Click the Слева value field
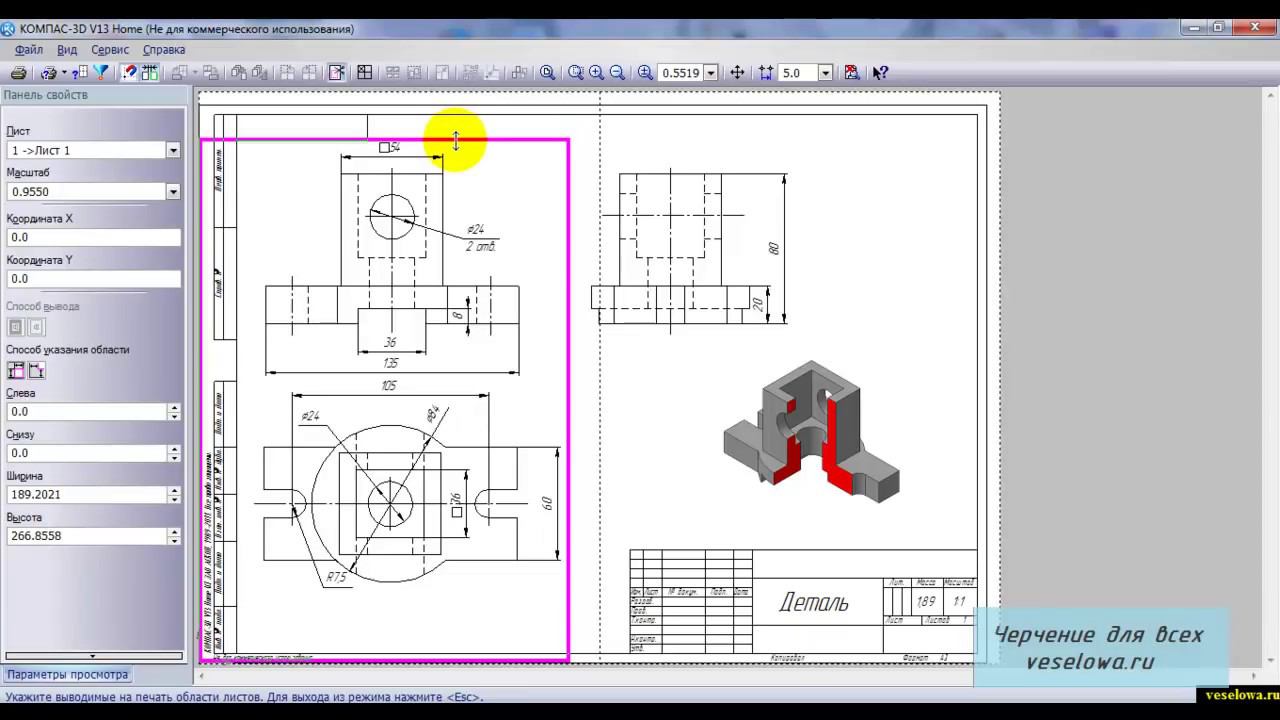 click(x=87, y=412)
